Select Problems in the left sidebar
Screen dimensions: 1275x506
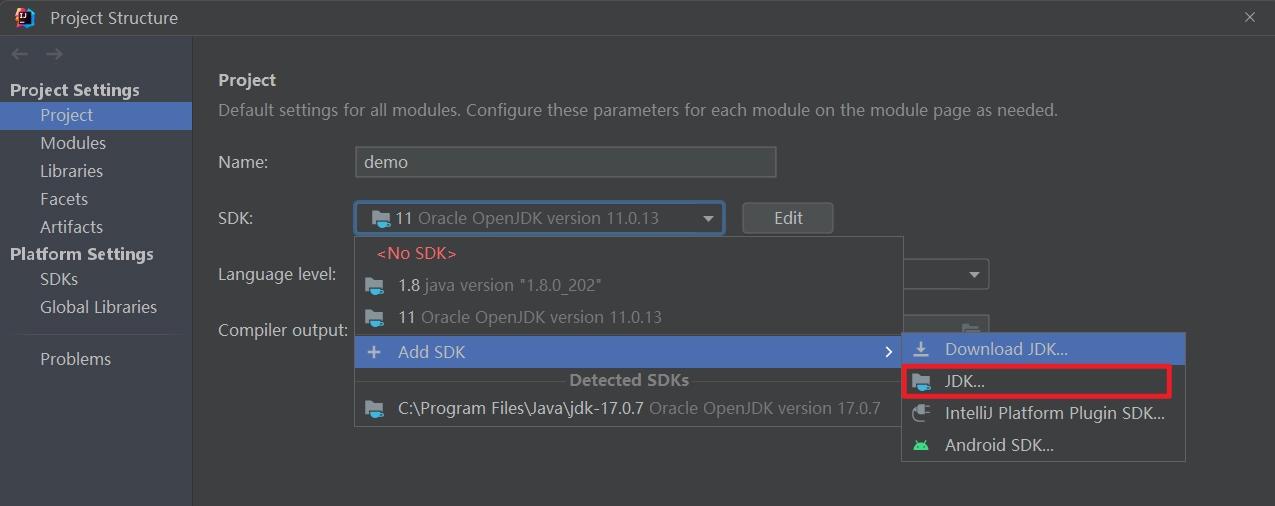[x=75, y=359]
